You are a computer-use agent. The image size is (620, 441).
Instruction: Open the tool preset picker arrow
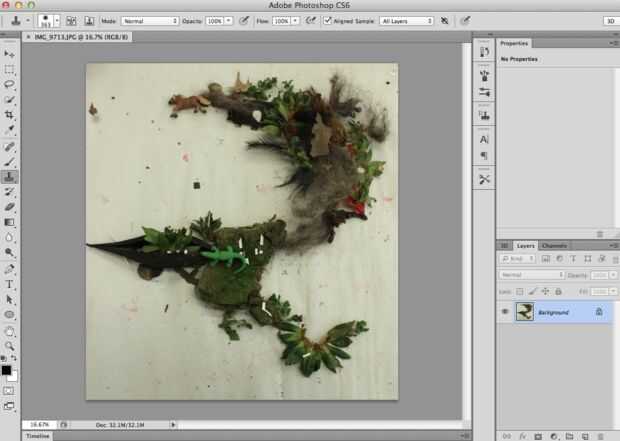tap(28, 21)
